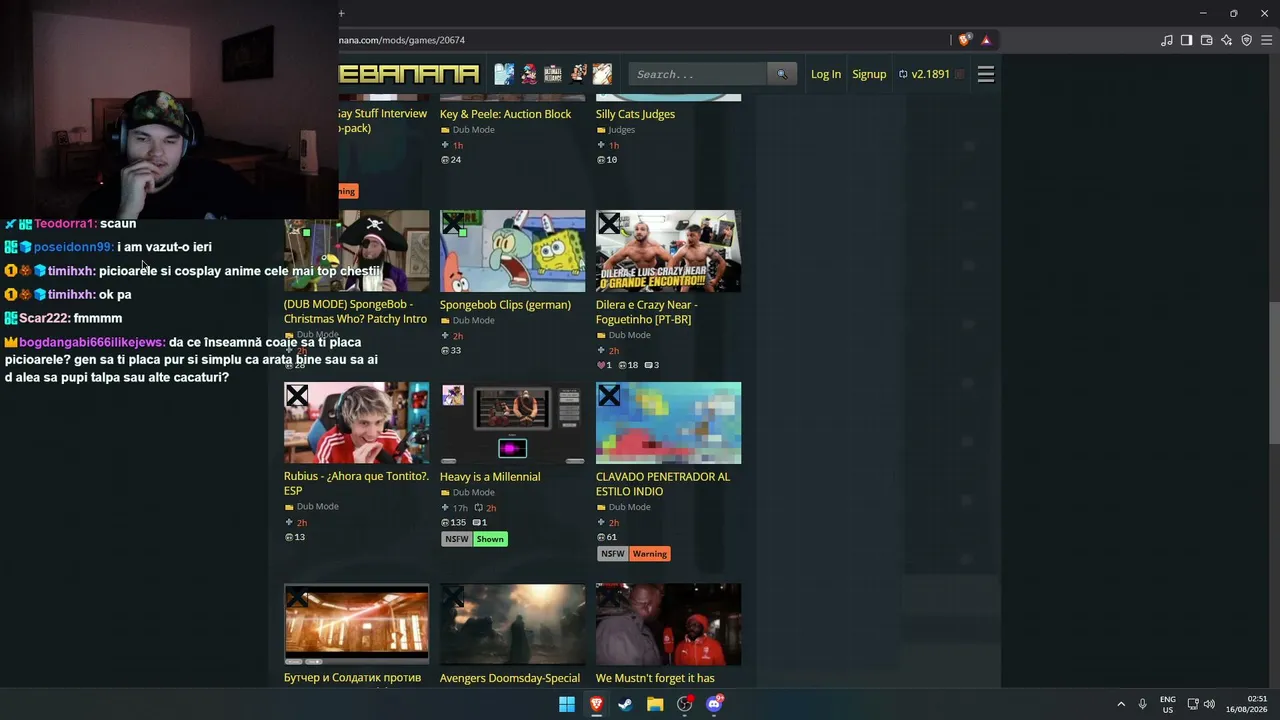This screenshot has height=720, width=1280.
Task: Click the Brave VPN shield icon
Action: 1246,40
